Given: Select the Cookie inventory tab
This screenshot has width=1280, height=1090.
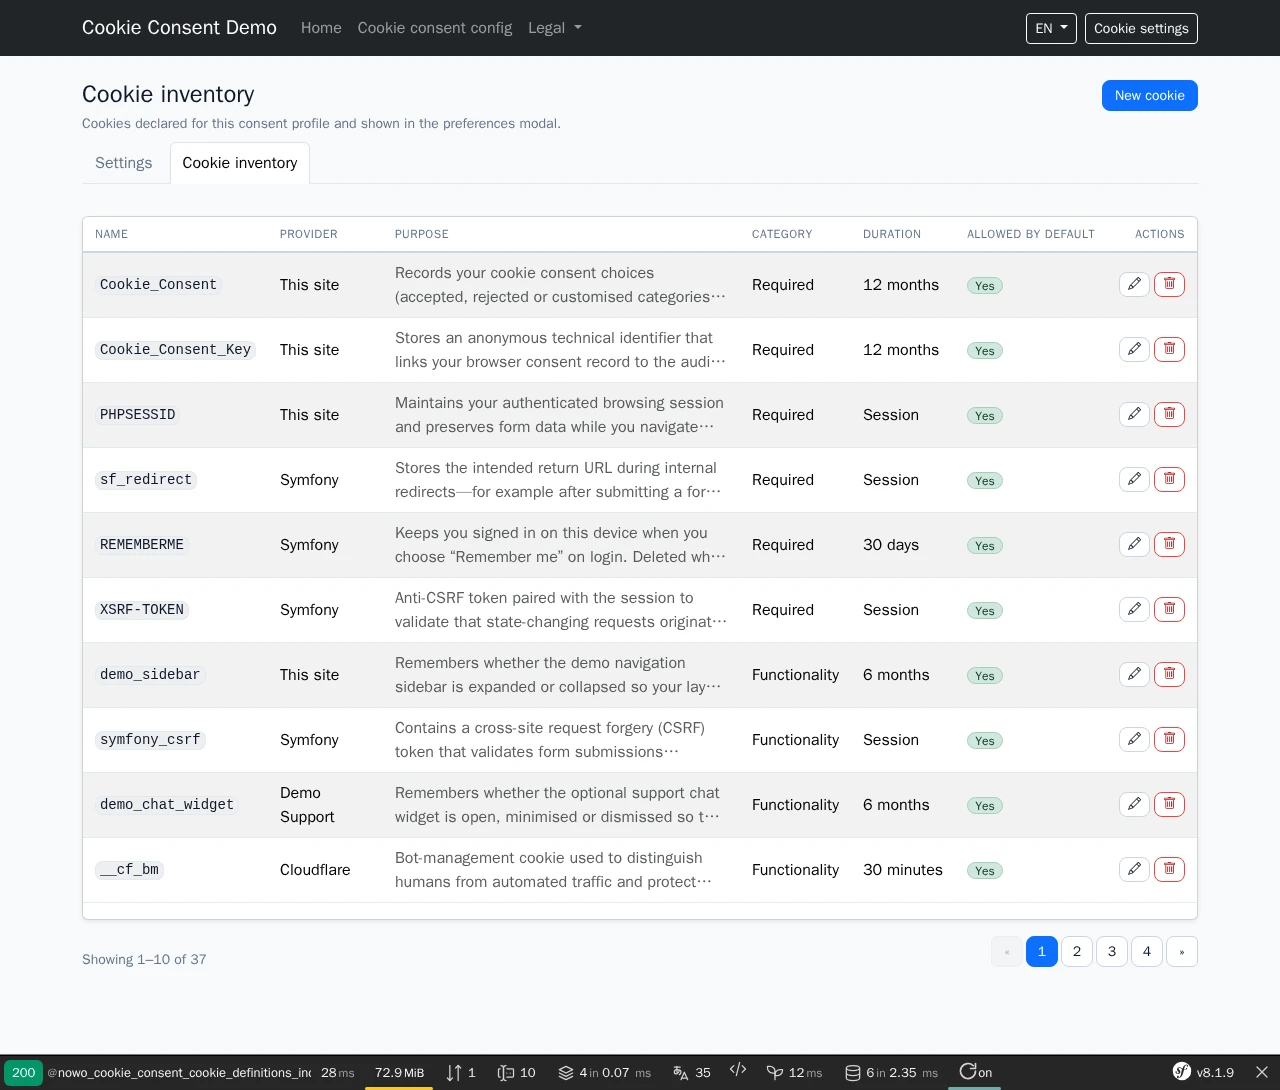Looking at the screenshot, I should 240,163.
